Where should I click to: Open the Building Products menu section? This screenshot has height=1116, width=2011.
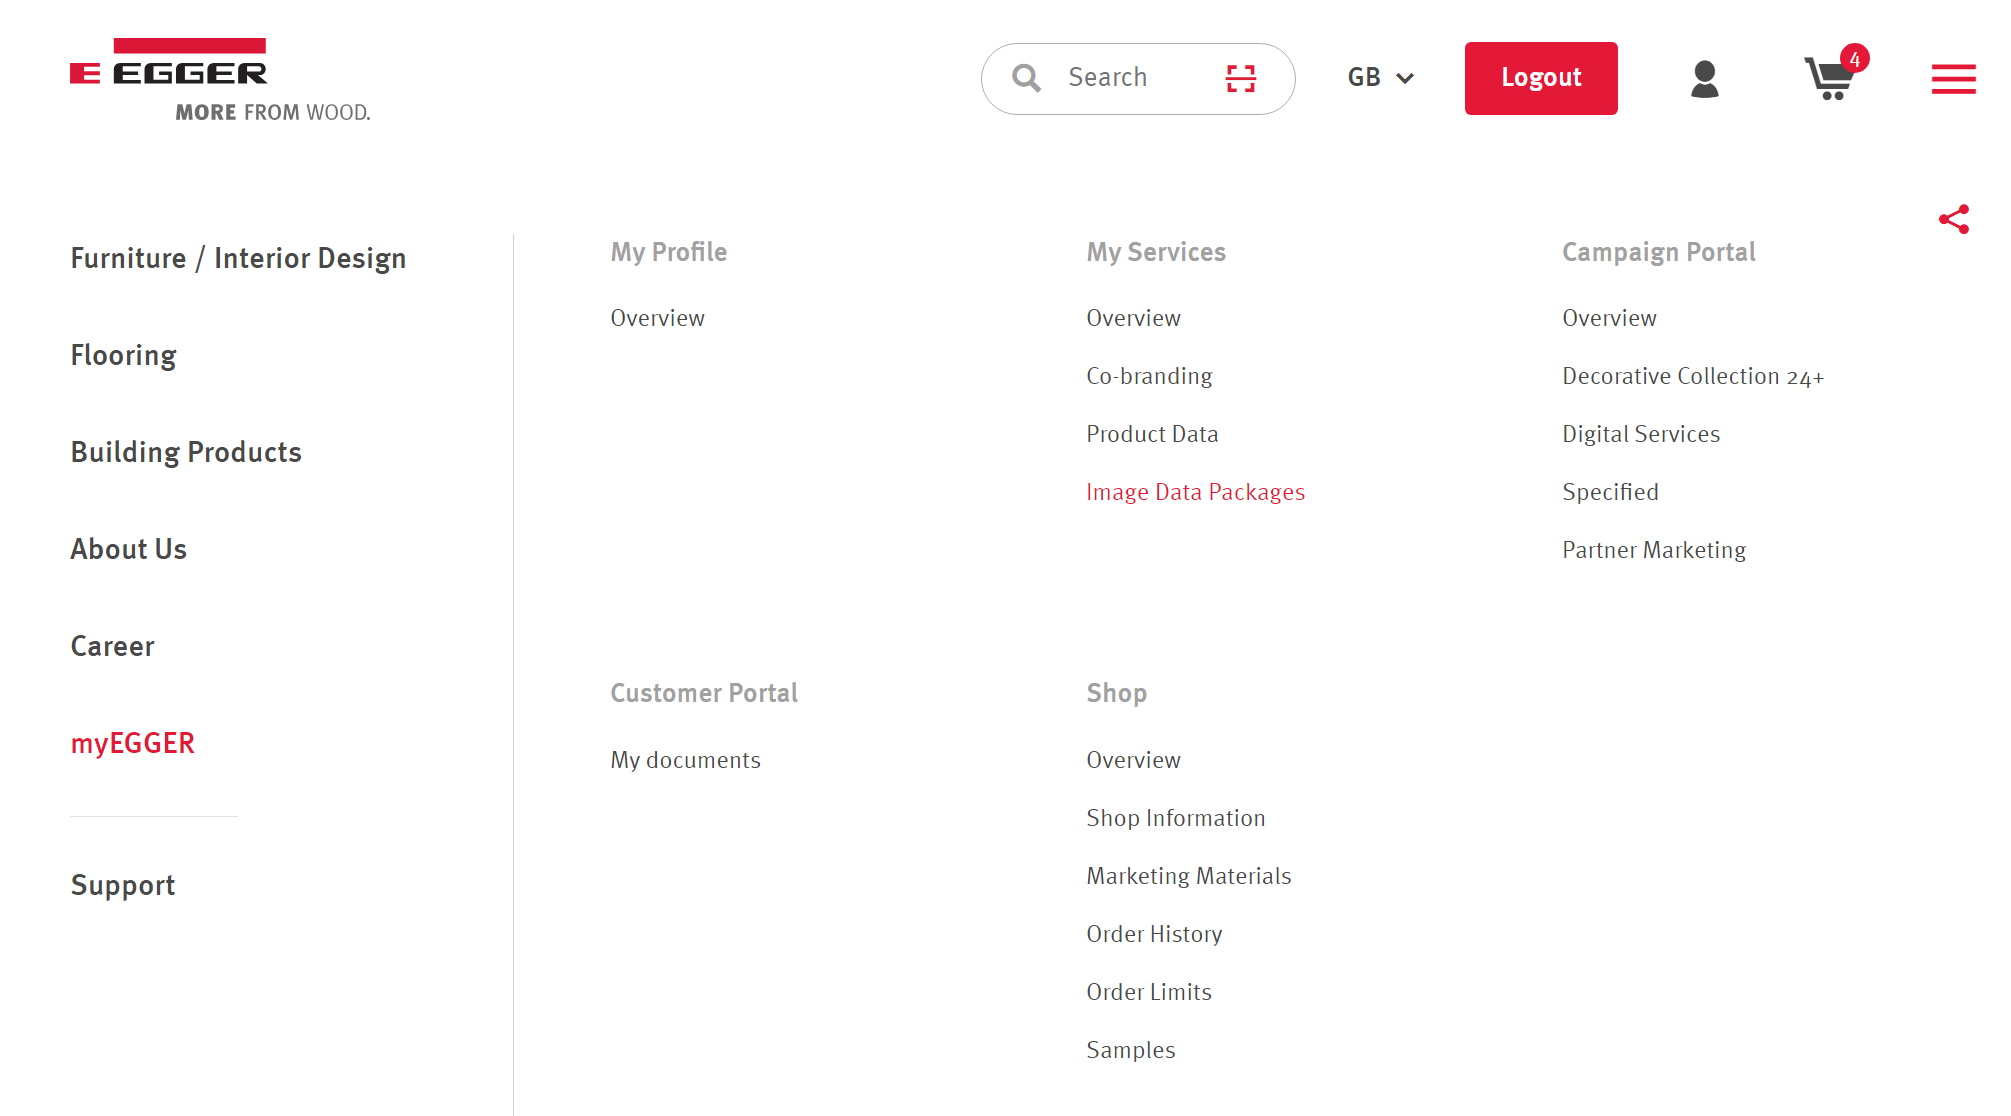coord(186,452)
